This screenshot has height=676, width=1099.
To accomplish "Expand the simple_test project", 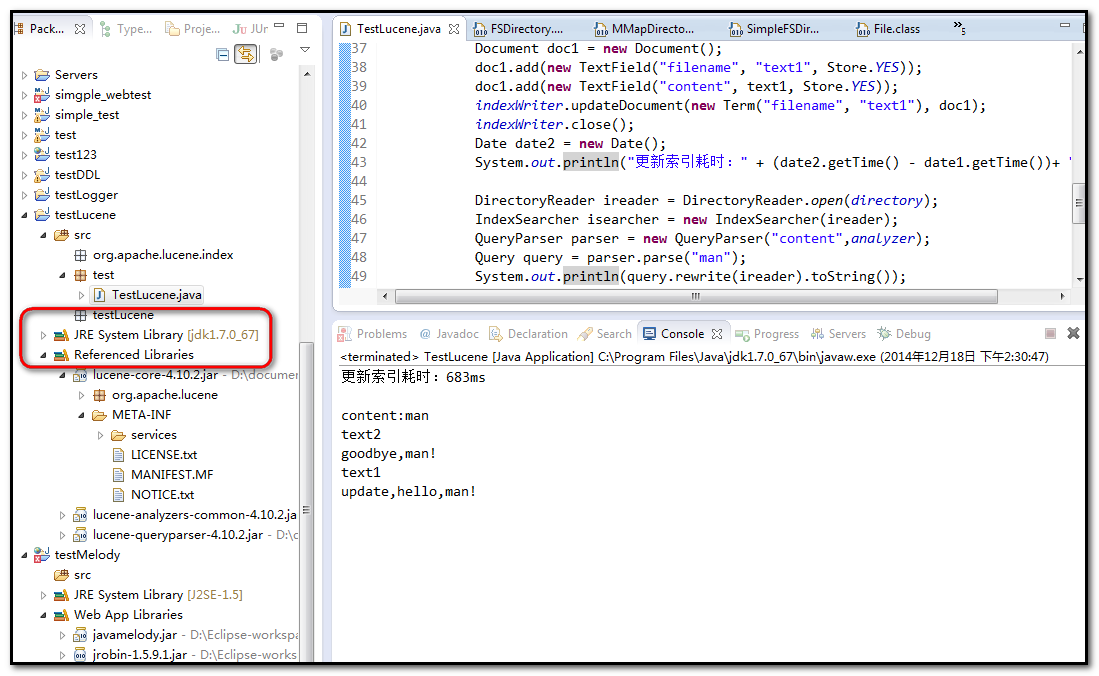I will [x=24, y=115].
